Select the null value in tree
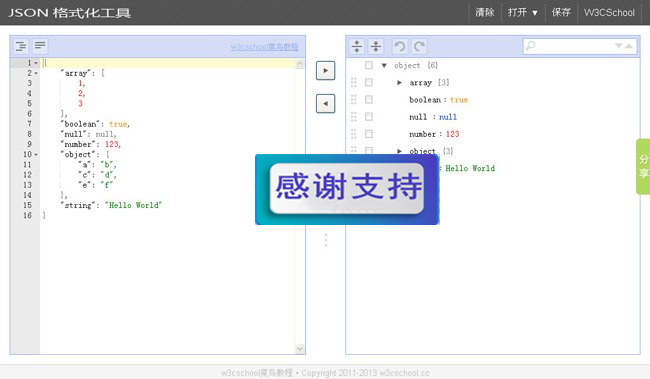 448,117
